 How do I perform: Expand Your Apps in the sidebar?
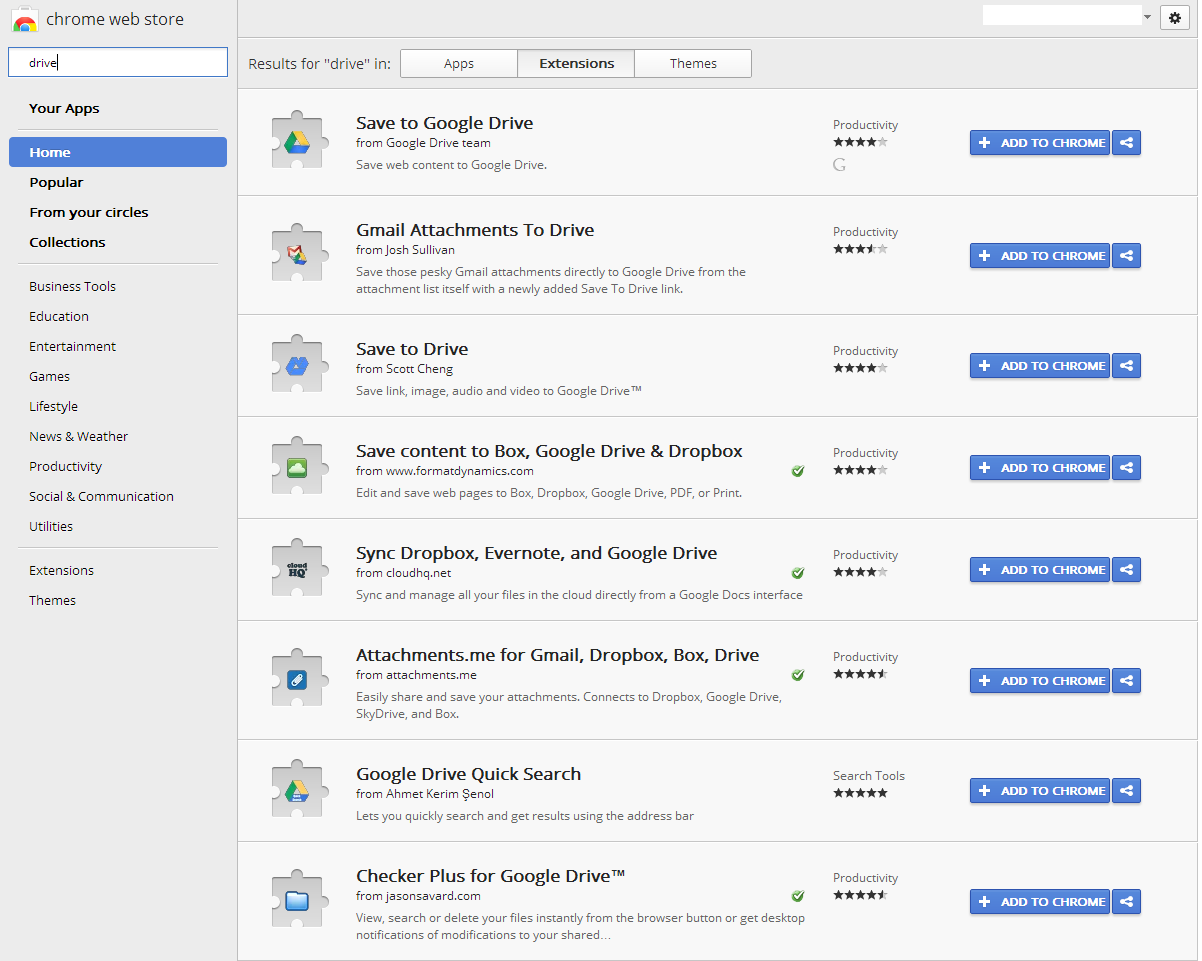click(64, 108)
